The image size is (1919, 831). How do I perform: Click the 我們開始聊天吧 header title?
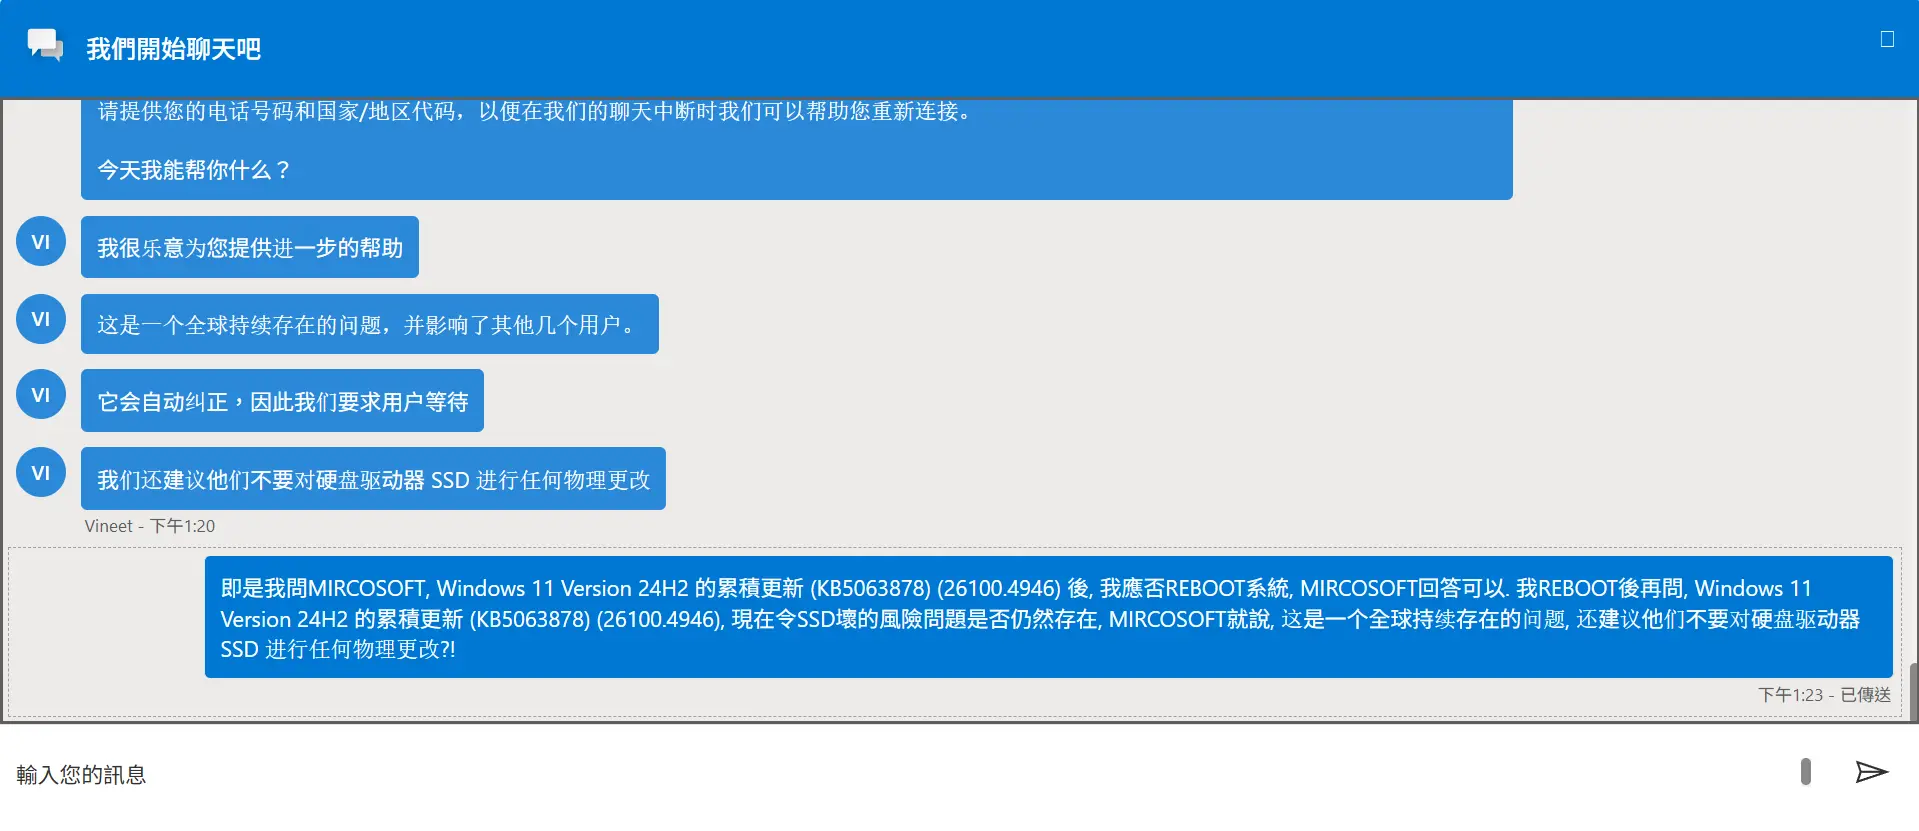tap(173, 48)
